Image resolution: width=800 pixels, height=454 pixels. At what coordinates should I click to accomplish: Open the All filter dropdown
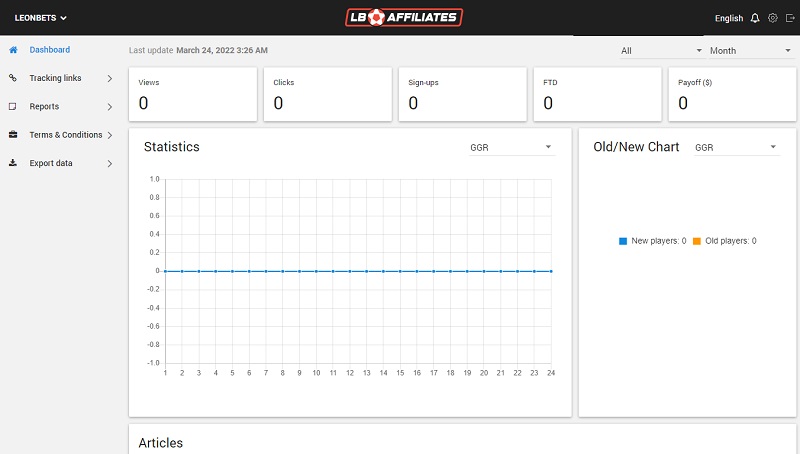click(661, 51)
